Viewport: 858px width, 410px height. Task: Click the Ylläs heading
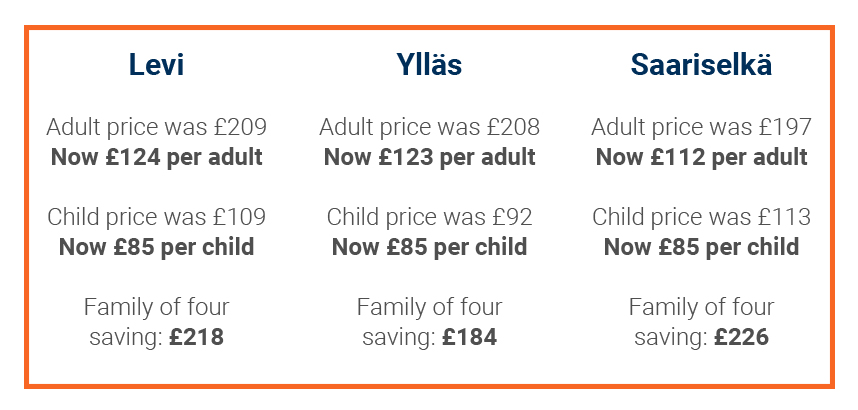pyautogui.click(x=430, y=65)
